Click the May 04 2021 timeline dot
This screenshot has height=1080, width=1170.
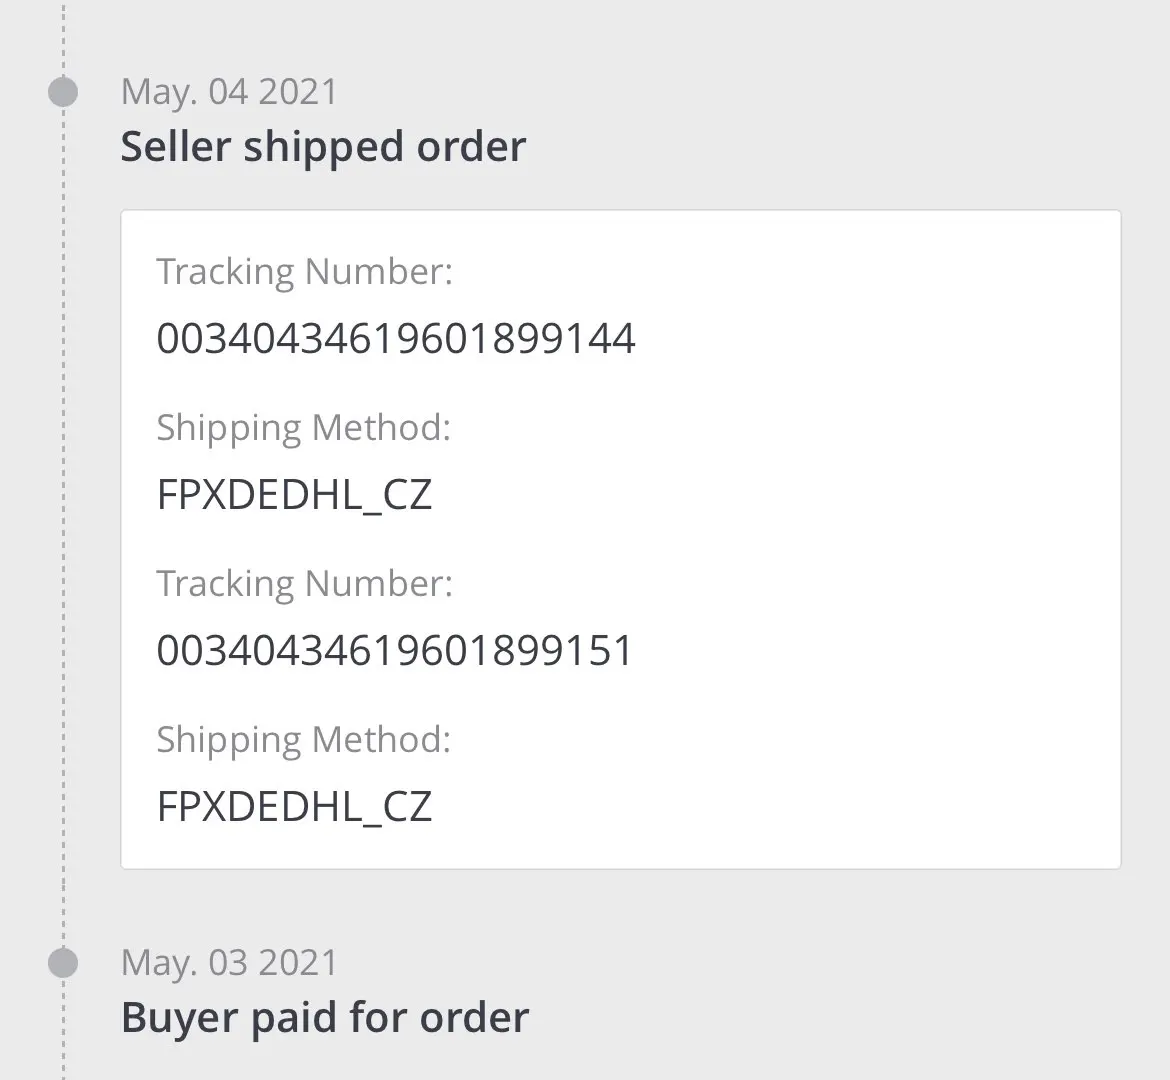click(63, 92)
